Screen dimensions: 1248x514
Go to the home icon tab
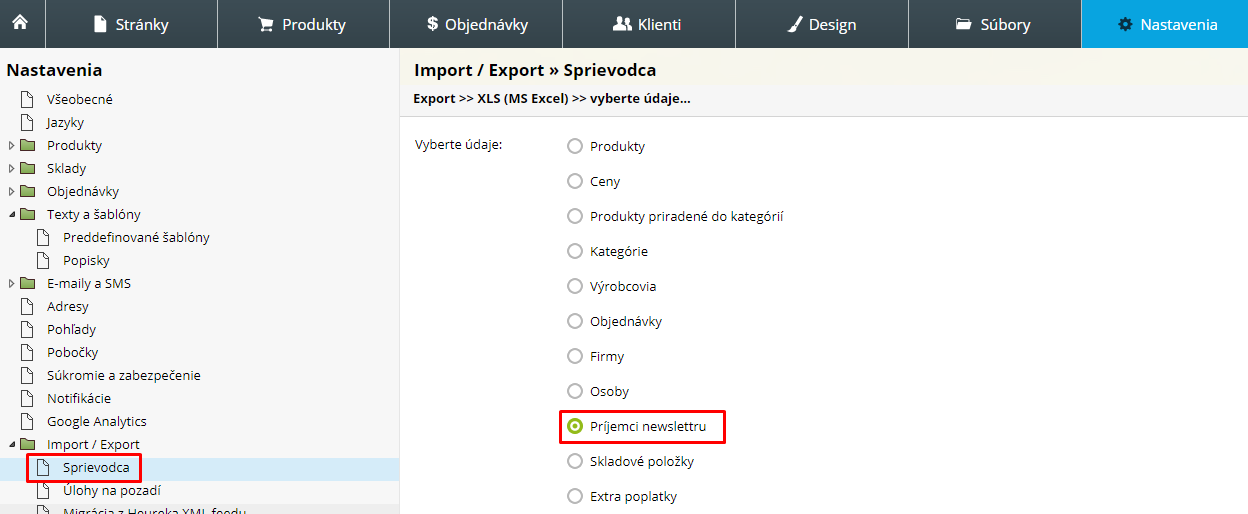click(x=21, y=24)
